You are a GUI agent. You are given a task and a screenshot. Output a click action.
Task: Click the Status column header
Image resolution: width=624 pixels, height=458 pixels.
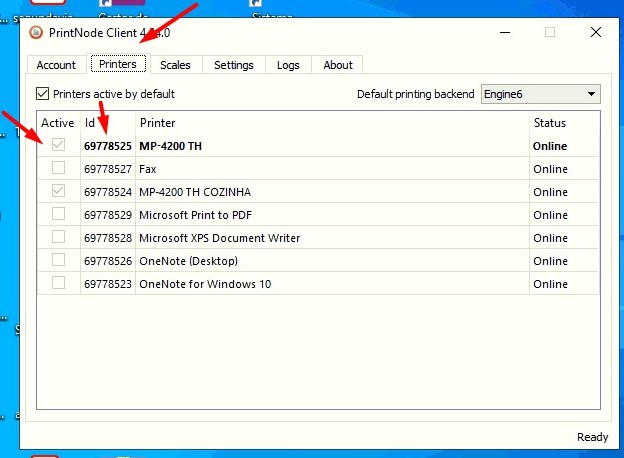(x=564, y=123)
